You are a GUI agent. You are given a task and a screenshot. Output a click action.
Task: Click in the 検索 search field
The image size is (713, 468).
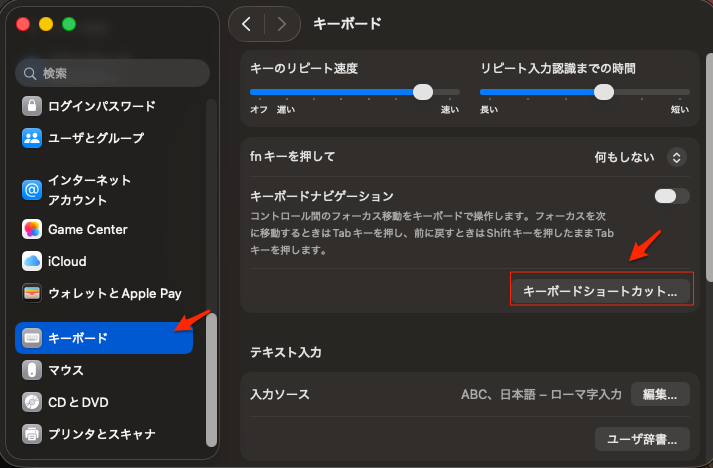click(x=112, y=73)
